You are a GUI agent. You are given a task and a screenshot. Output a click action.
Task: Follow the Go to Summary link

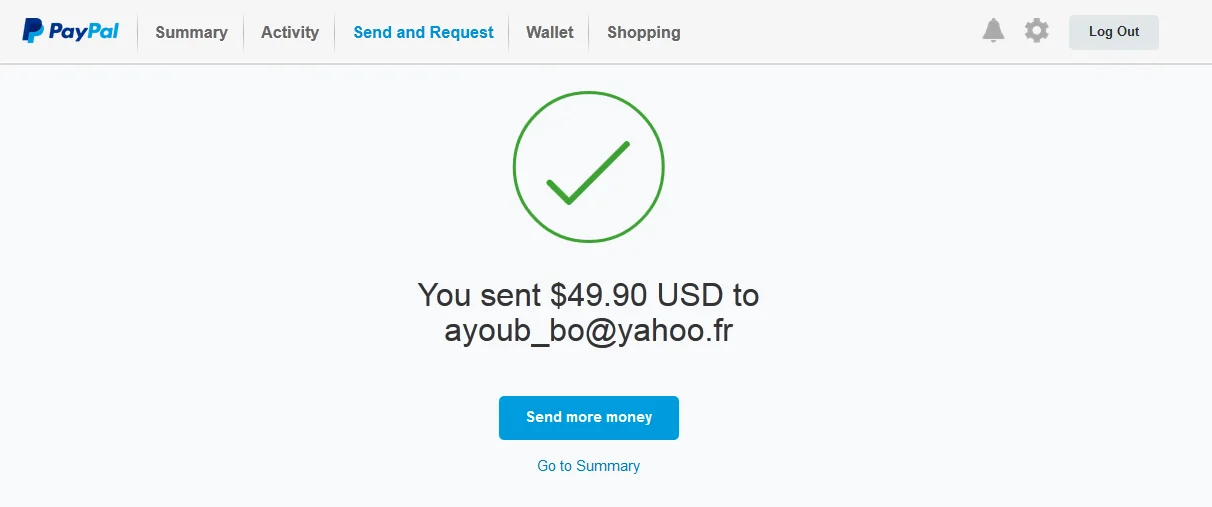click(589, 466)
